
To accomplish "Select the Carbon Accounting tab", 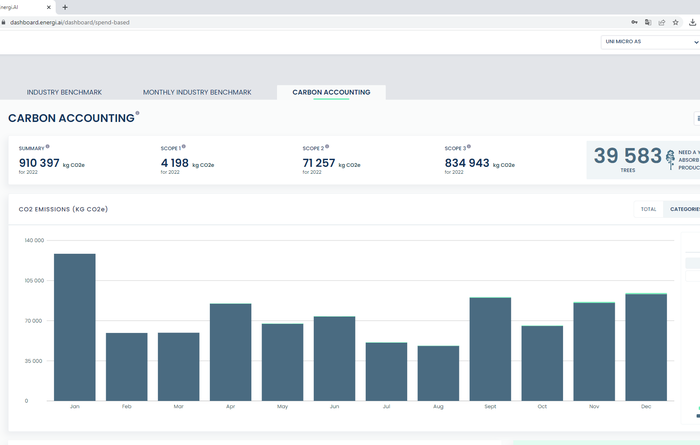I will 331,92.
